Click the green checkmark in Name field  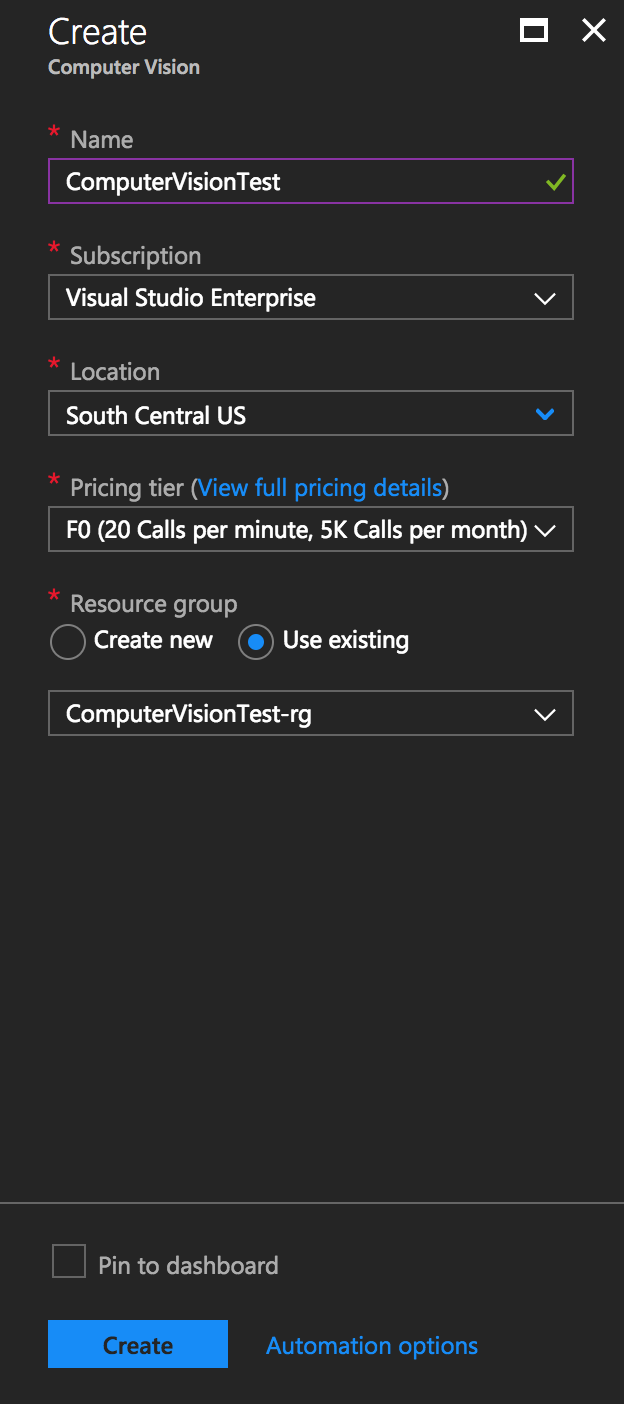tap(556, 182)
